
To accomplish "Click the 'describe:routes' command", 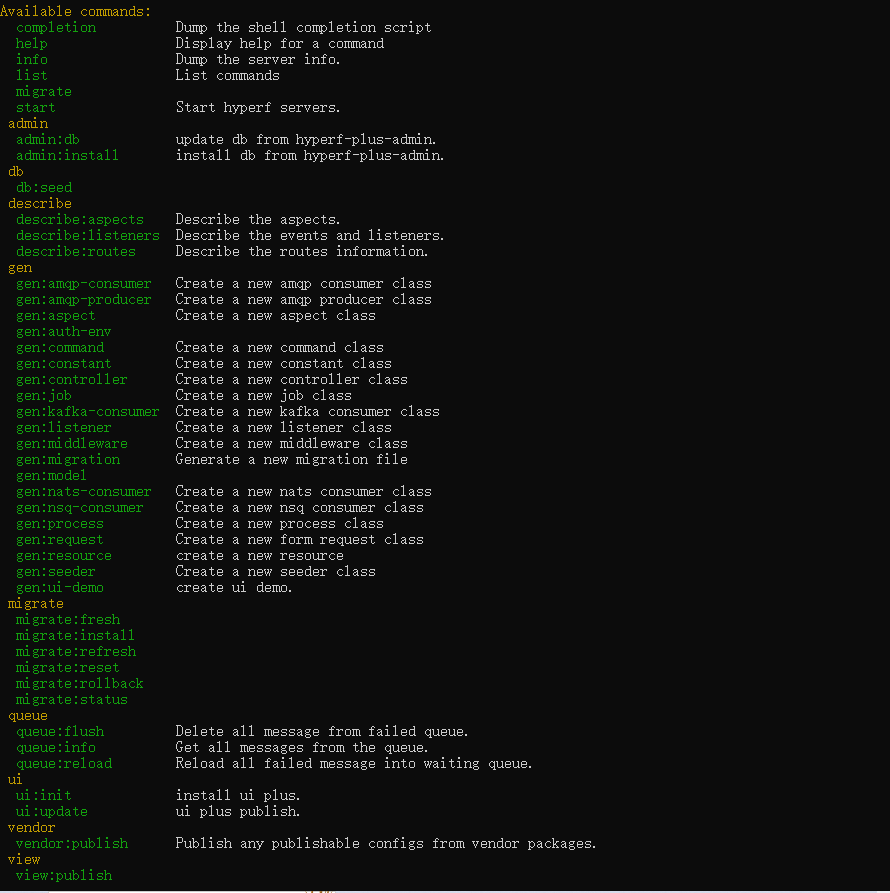I will tap(76, 251).
